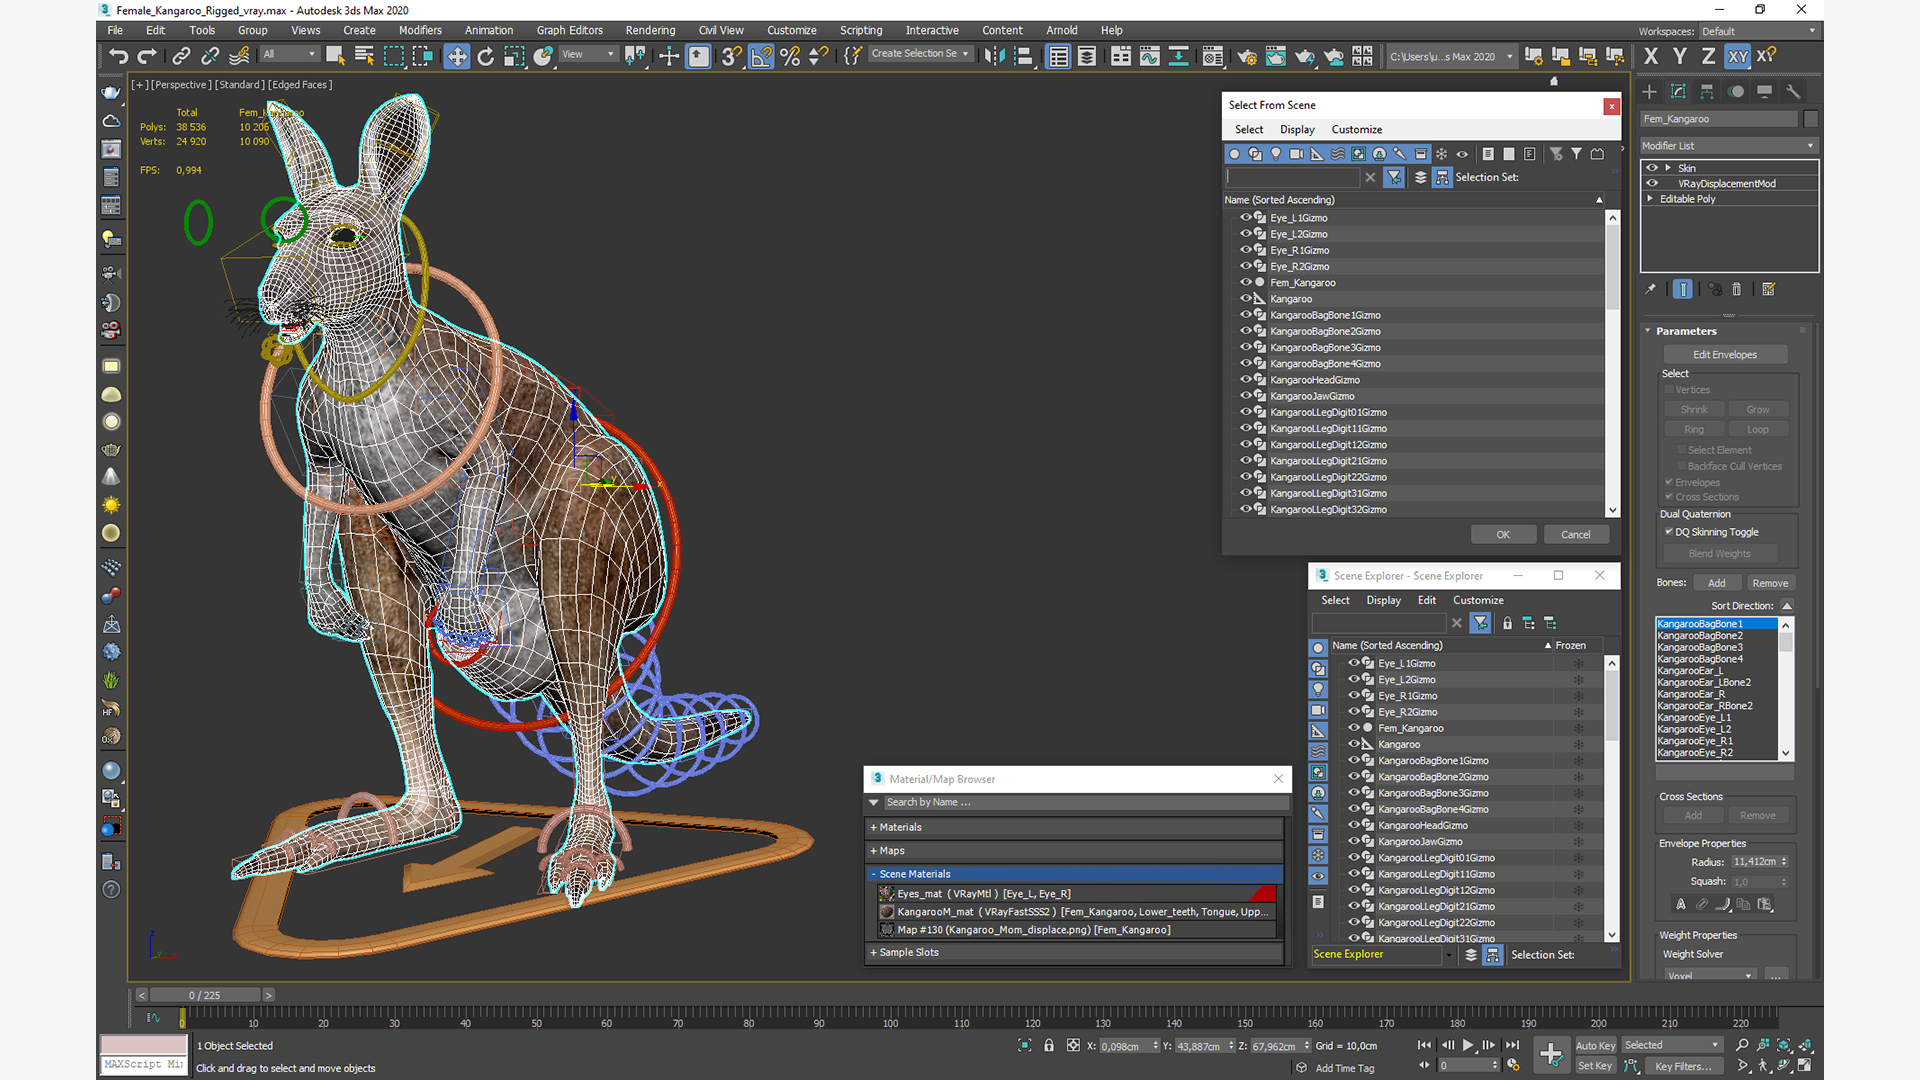The image size is (1920, 1080).
Task: Switch to the Create command panel tab
Action: [1650, 91]
